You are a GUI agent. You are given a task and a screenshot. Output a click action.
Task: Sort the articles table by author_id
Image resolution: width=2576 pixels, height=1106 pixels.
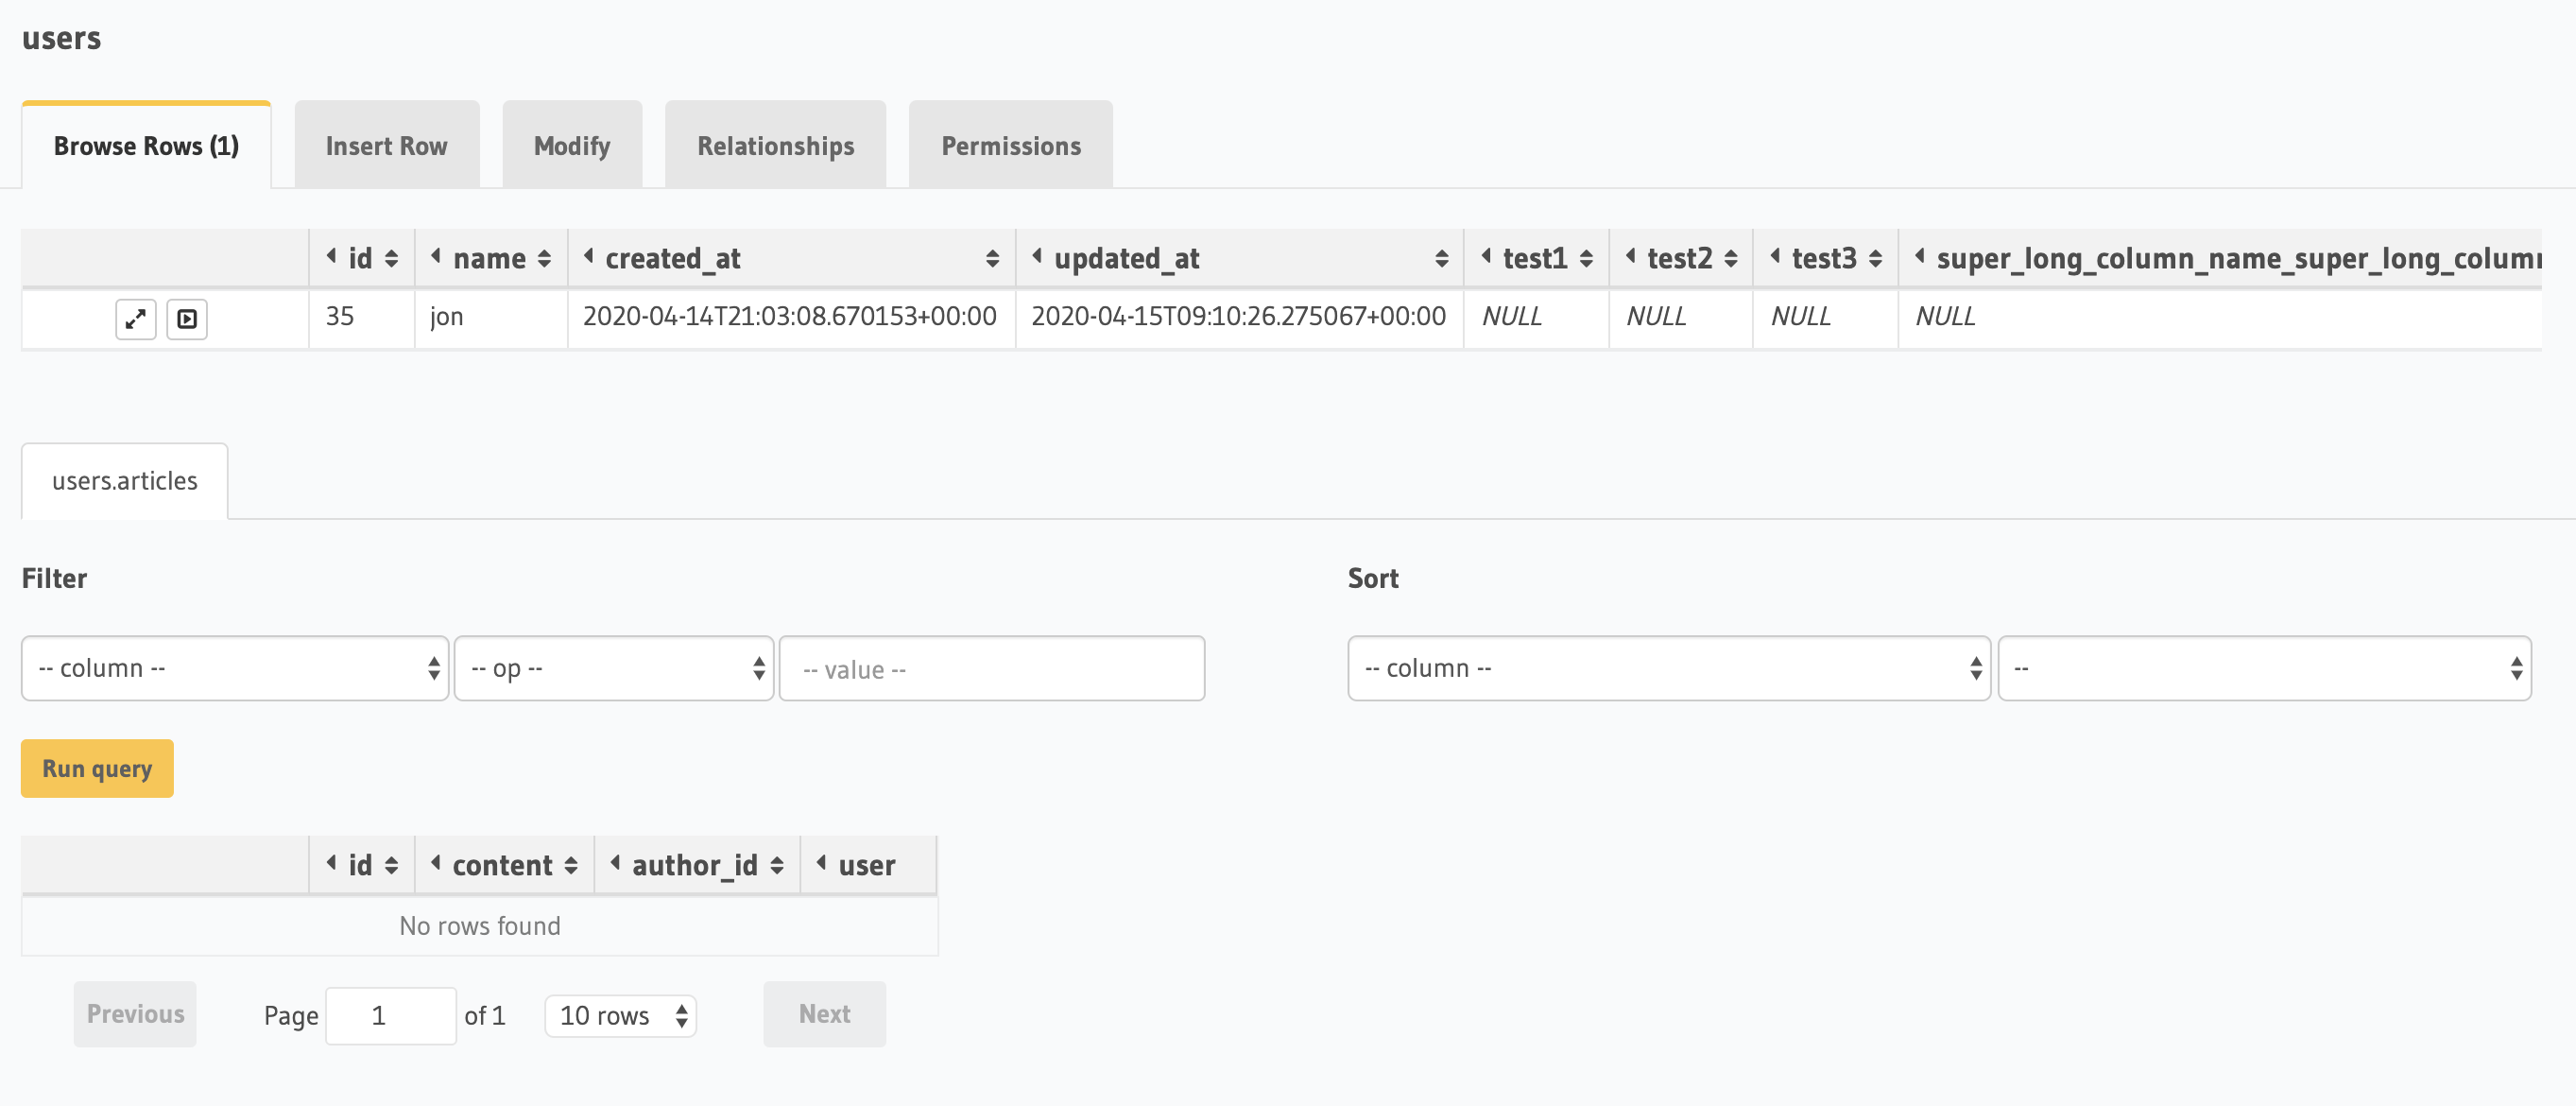tap(780, 864)
